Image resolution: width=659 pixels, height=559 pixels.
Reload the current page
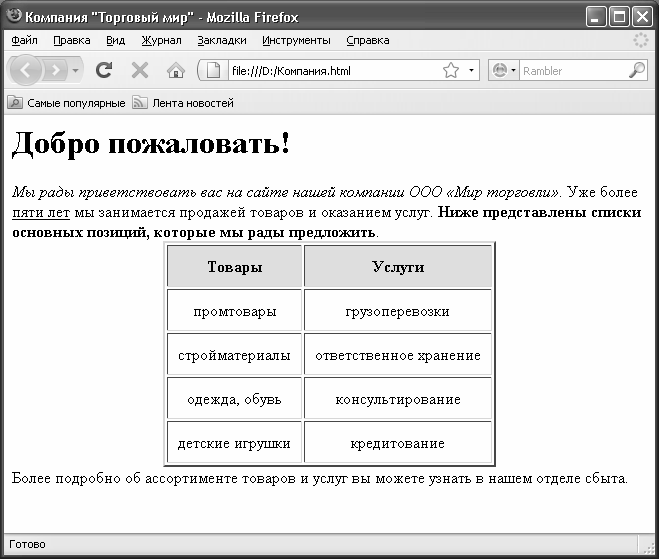103,70
